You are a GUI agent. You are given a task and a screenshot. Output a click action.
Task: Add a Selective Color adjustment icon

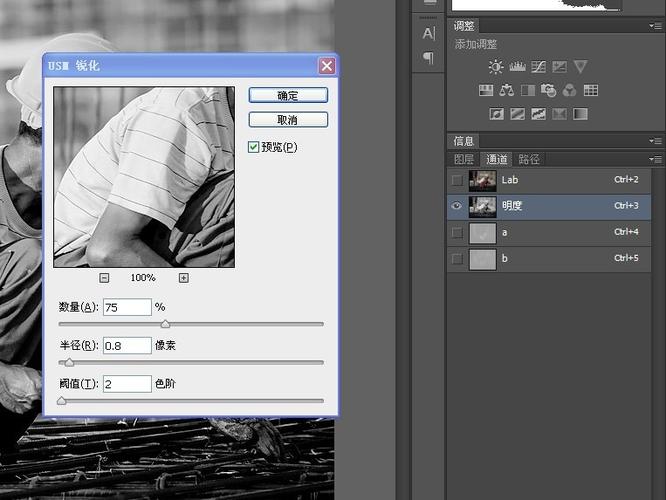pos(559,114)
